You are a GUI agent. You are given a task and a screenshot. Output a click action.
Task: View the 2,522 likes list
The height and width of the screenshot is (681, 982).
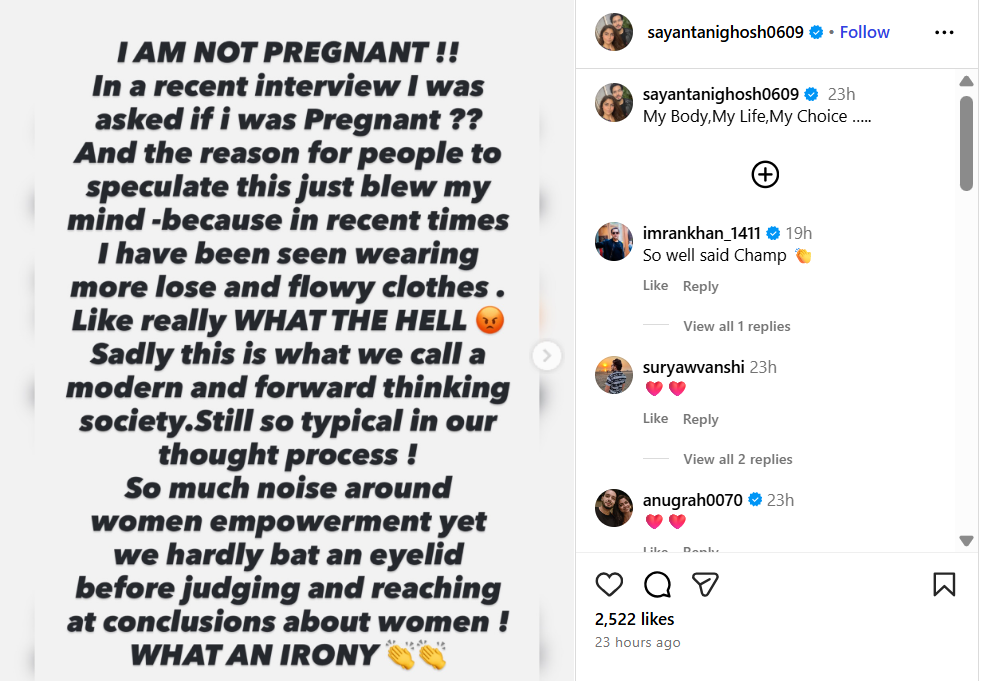(634, 619)
